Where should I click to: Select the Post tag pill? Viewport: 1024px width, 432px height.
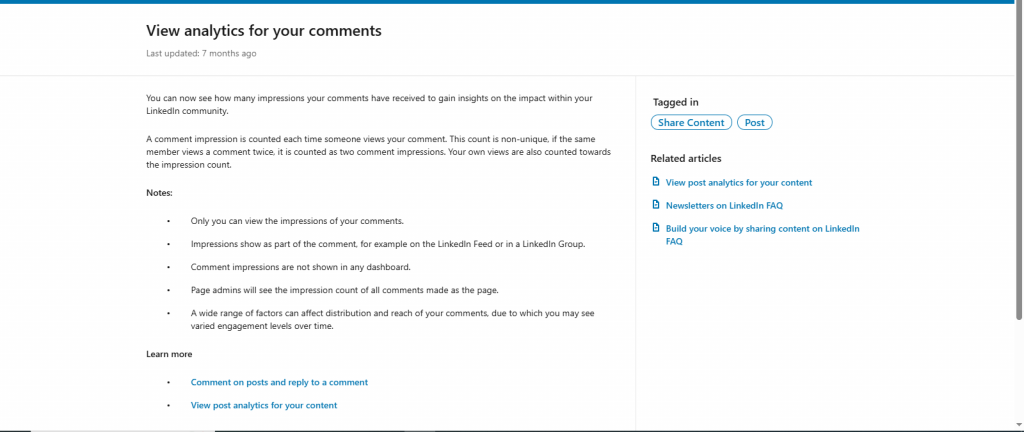click(755, 123)
